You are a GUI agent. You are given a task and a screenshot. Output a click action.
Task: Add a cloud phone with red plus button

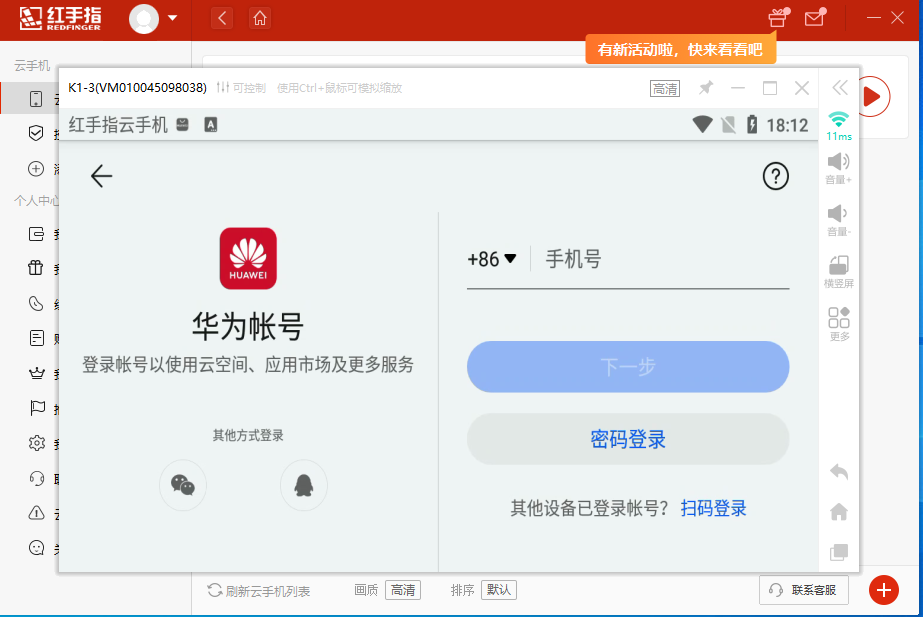click(x=884, y=590)
